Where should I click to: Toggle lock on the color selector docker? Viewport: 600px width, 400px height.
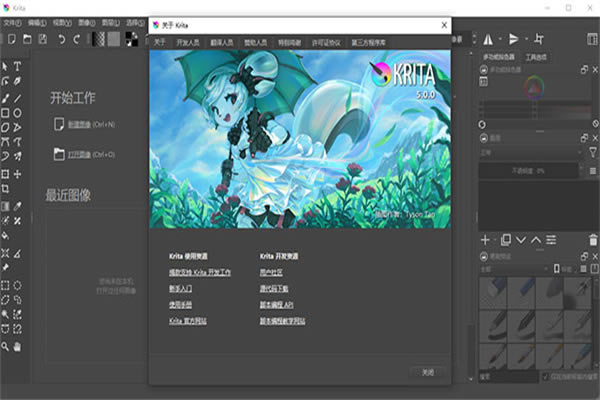pos(484,70)
